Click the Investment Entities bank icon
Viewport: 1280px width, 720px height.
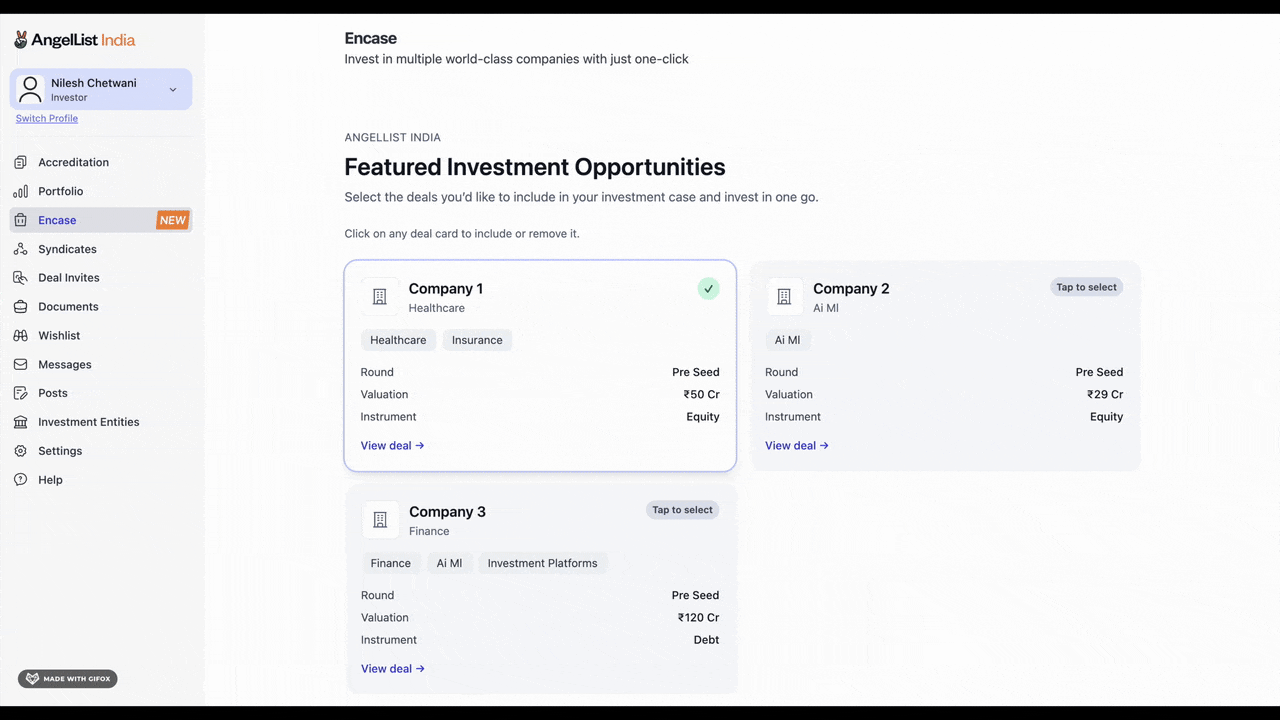point(20,422)
